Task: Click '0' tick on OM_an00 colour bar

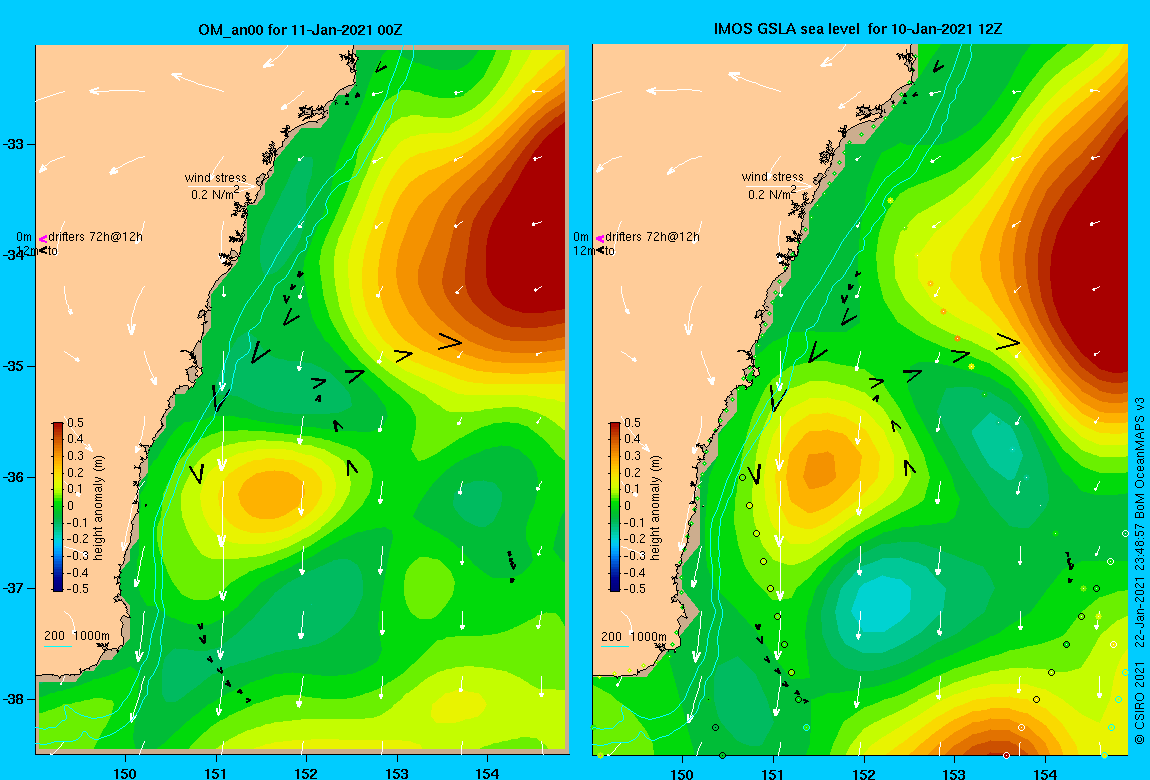Action: tap(71, 506)
